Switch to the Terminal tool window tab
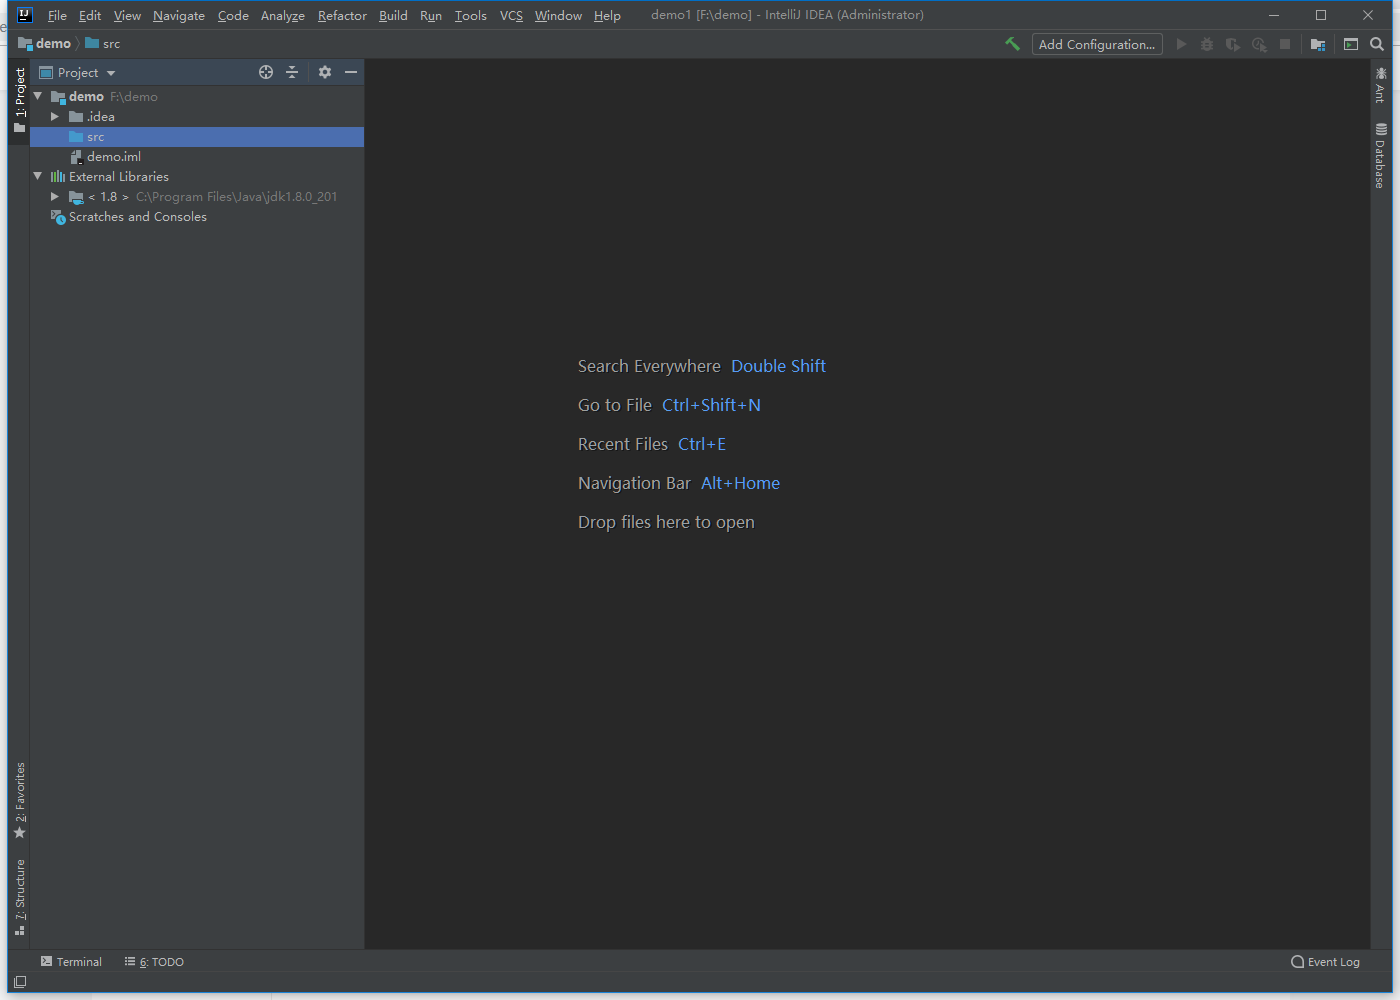1400x1000 pixels. tap(71, 962)
